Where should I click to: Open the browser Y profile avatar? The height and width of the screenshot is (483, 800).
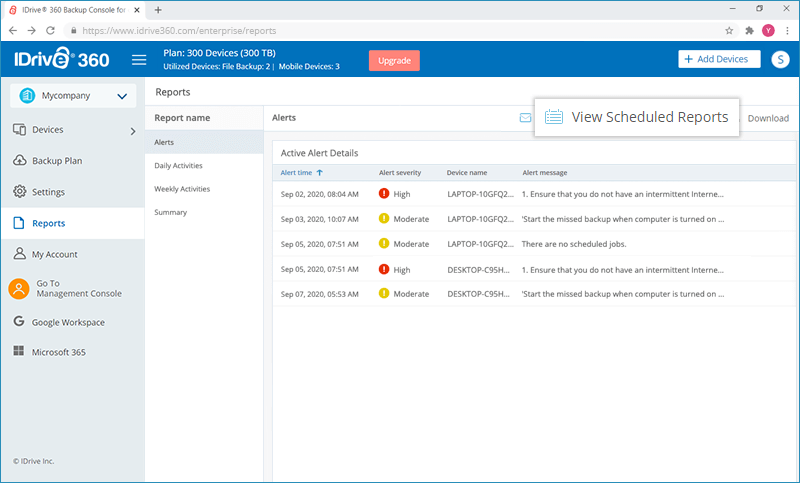point(768,31)
